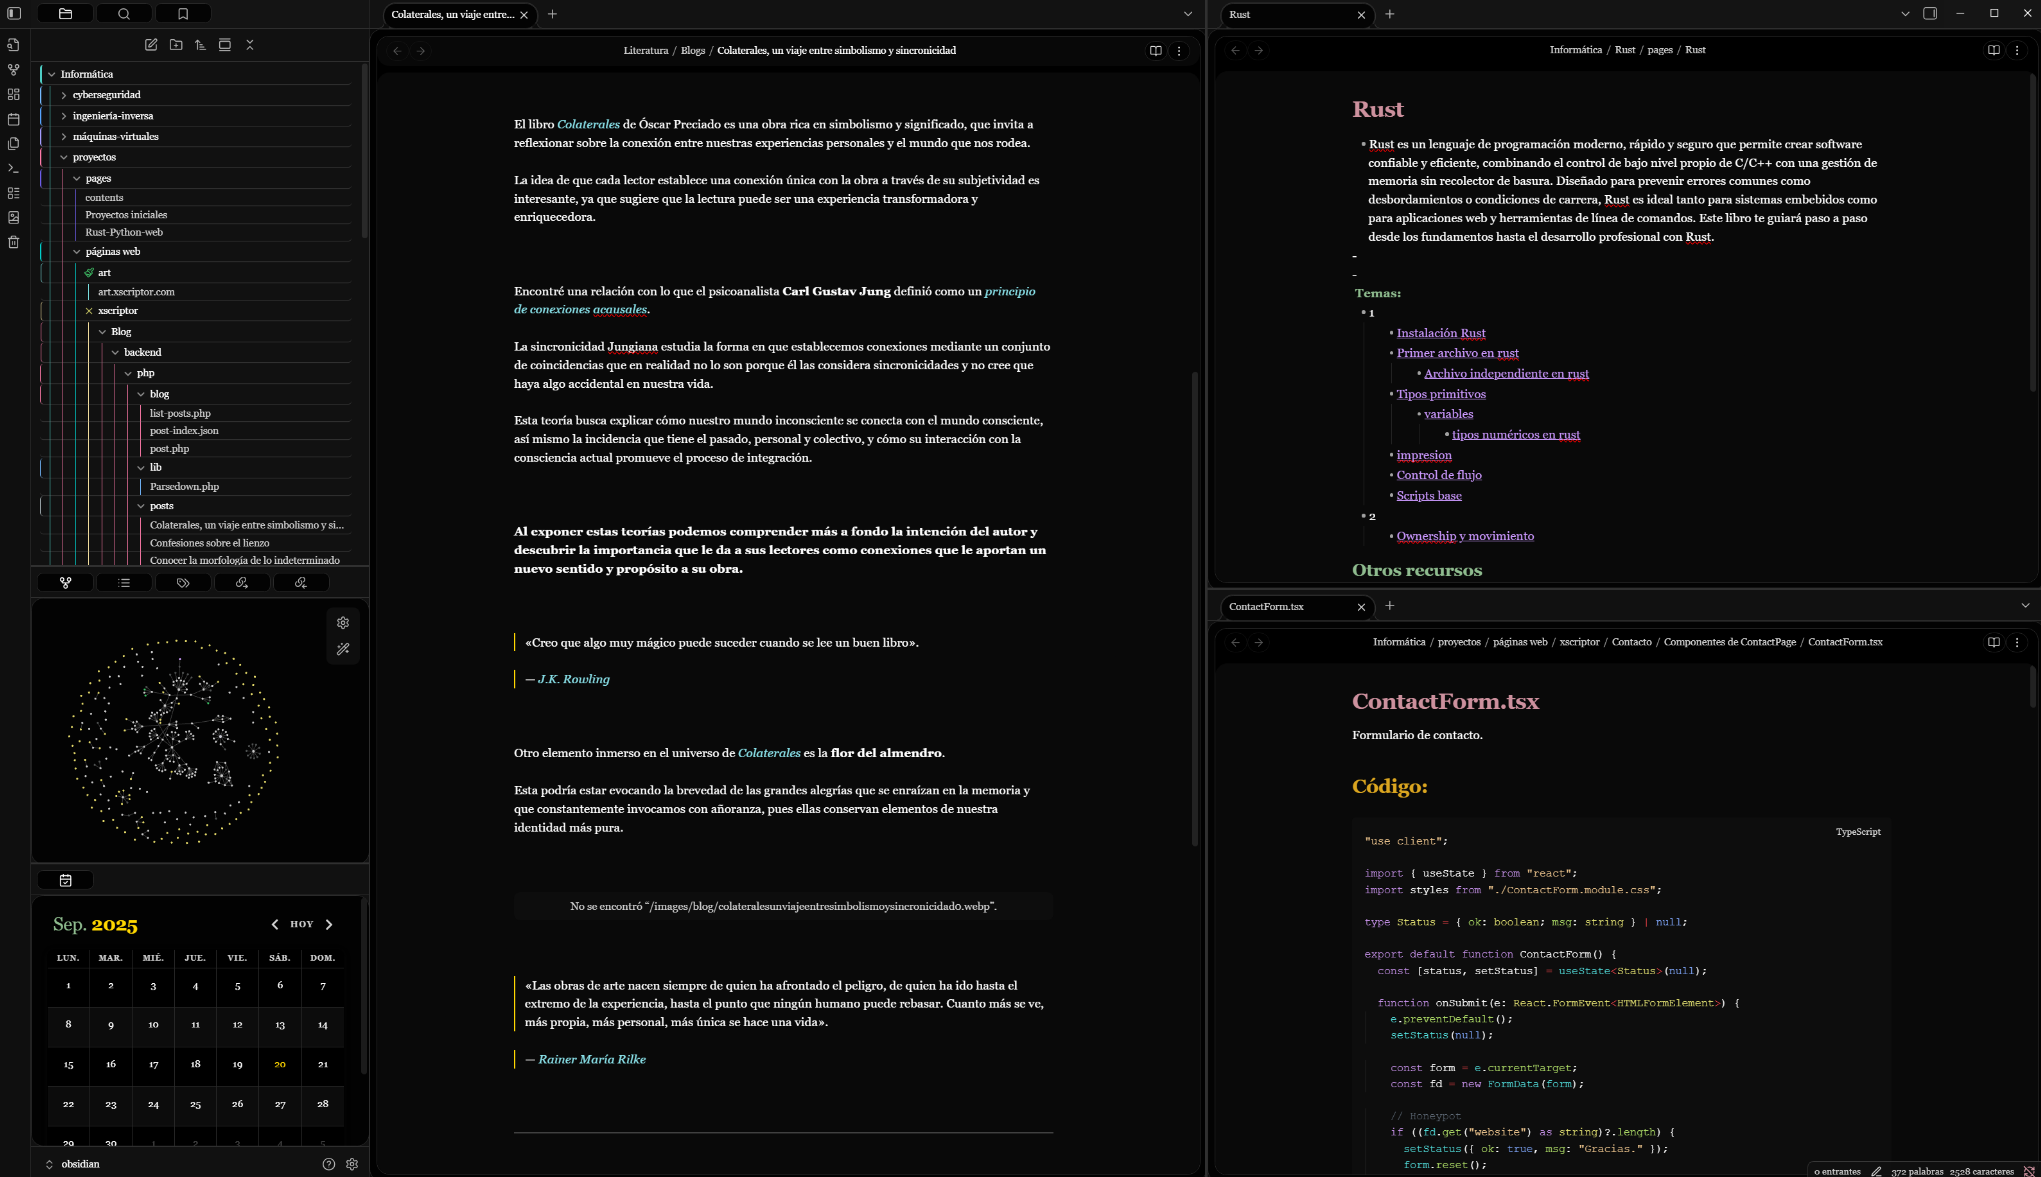Create a new note with the pencil icon

click(150, 45)
